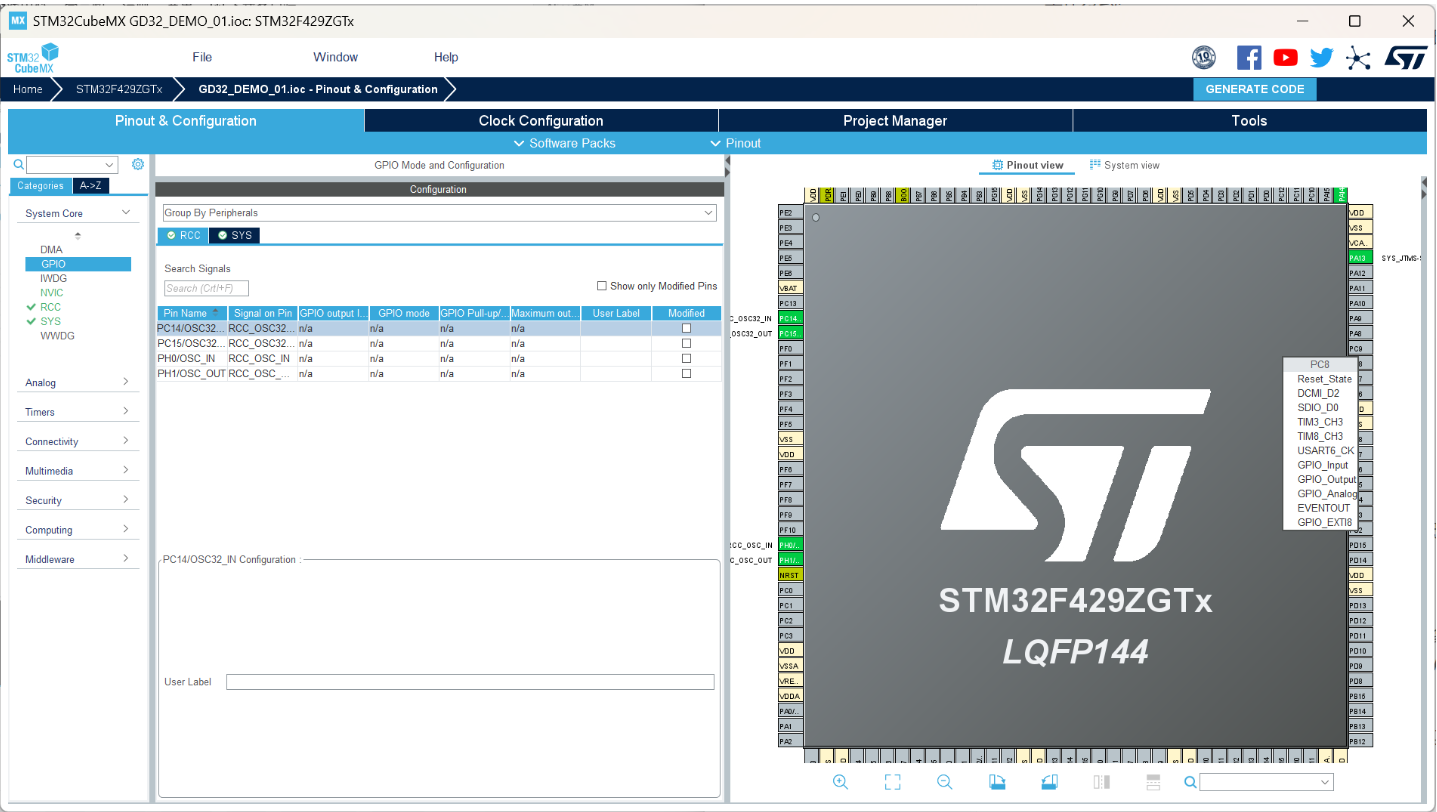Open the ST YouTube channel icon
This screenshot has width=1437, height=812.
point(1286,58)
